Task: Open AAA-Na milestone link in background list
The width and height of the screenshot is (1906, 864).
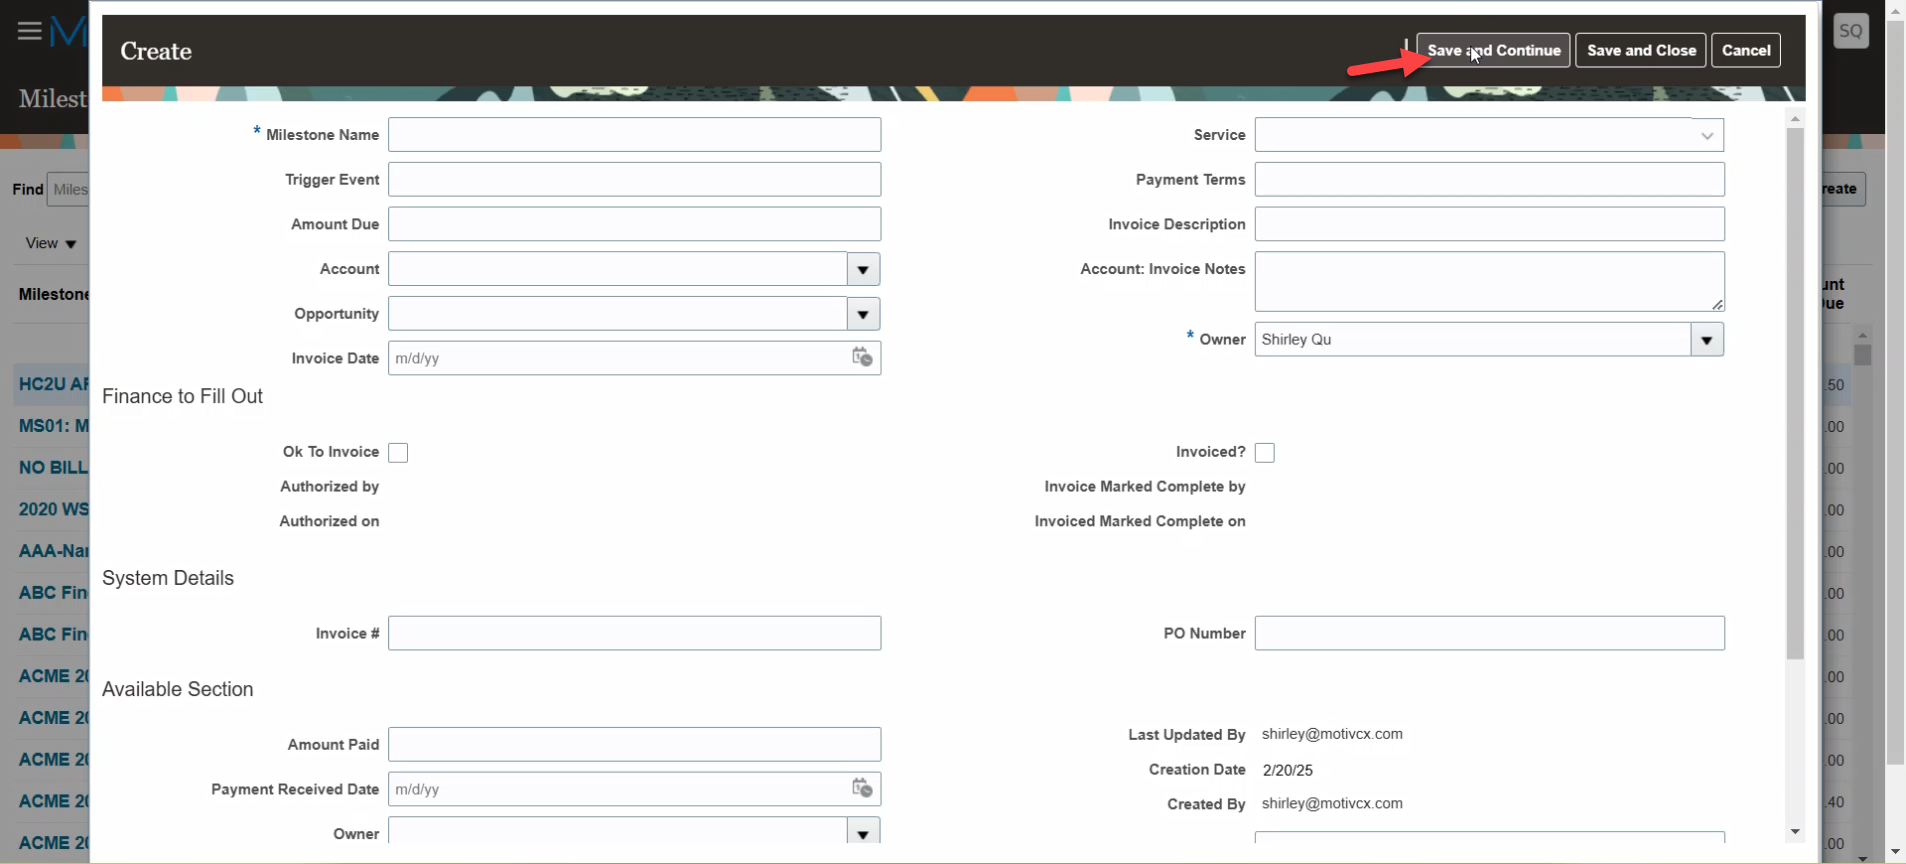Action: tap(53, 551)
